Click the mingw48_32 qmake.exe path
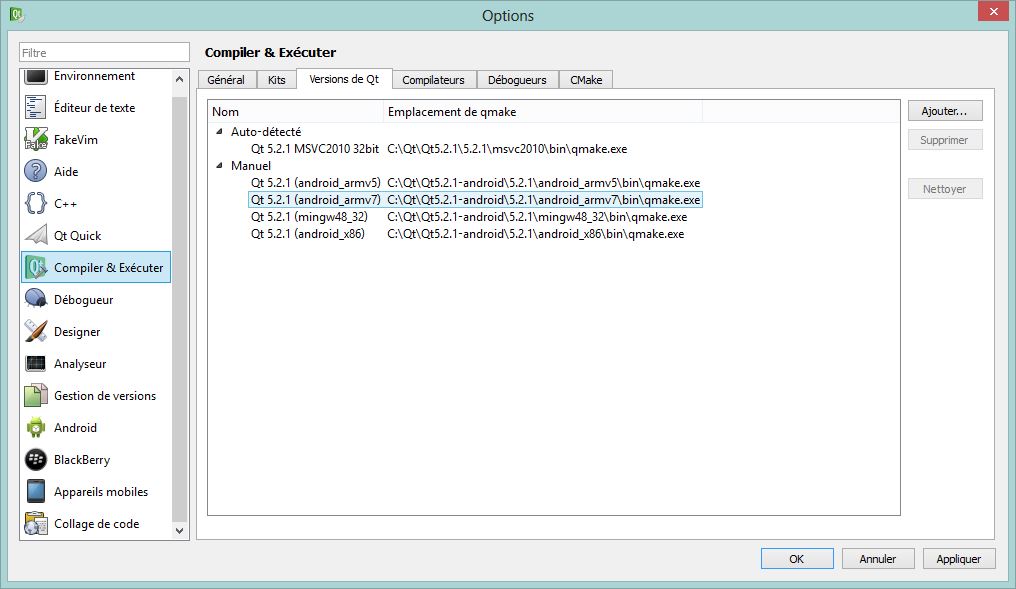The image size is (1016, 589). (x=537, y=216)
